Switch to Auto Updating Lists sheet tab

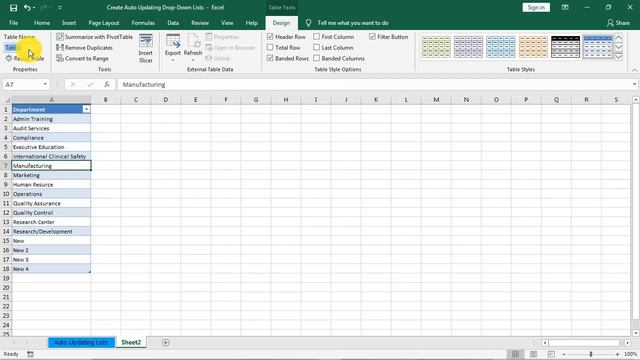81,342
